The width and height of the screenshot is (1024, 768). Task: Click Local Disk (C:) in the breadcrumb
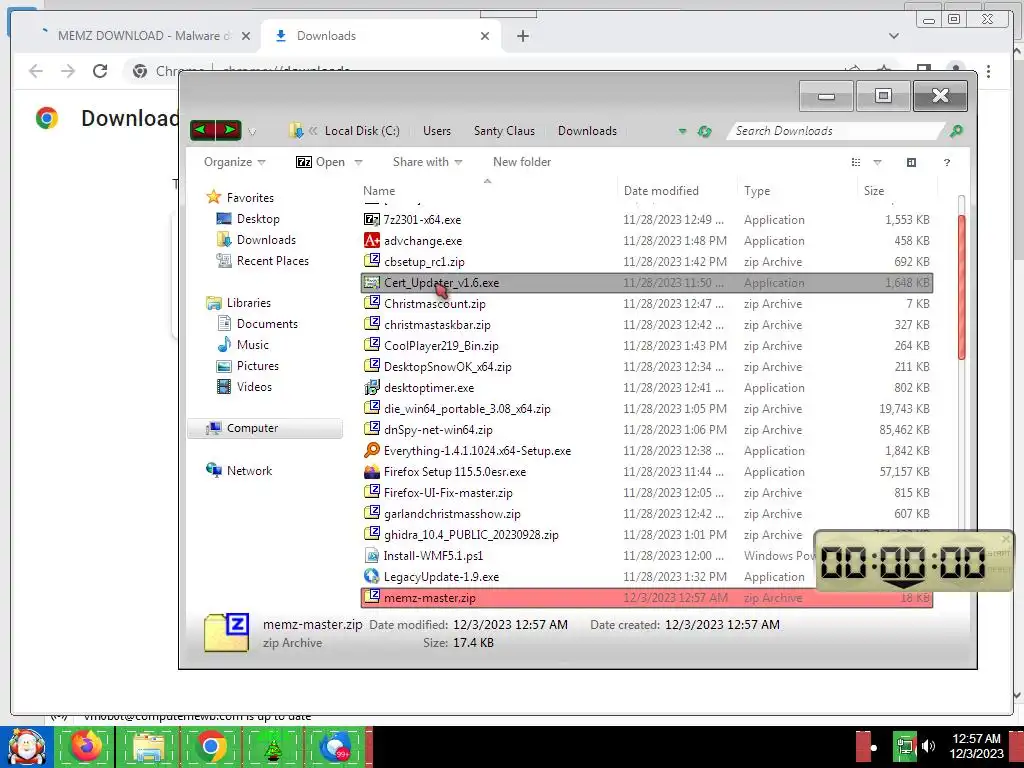[362, 131]
